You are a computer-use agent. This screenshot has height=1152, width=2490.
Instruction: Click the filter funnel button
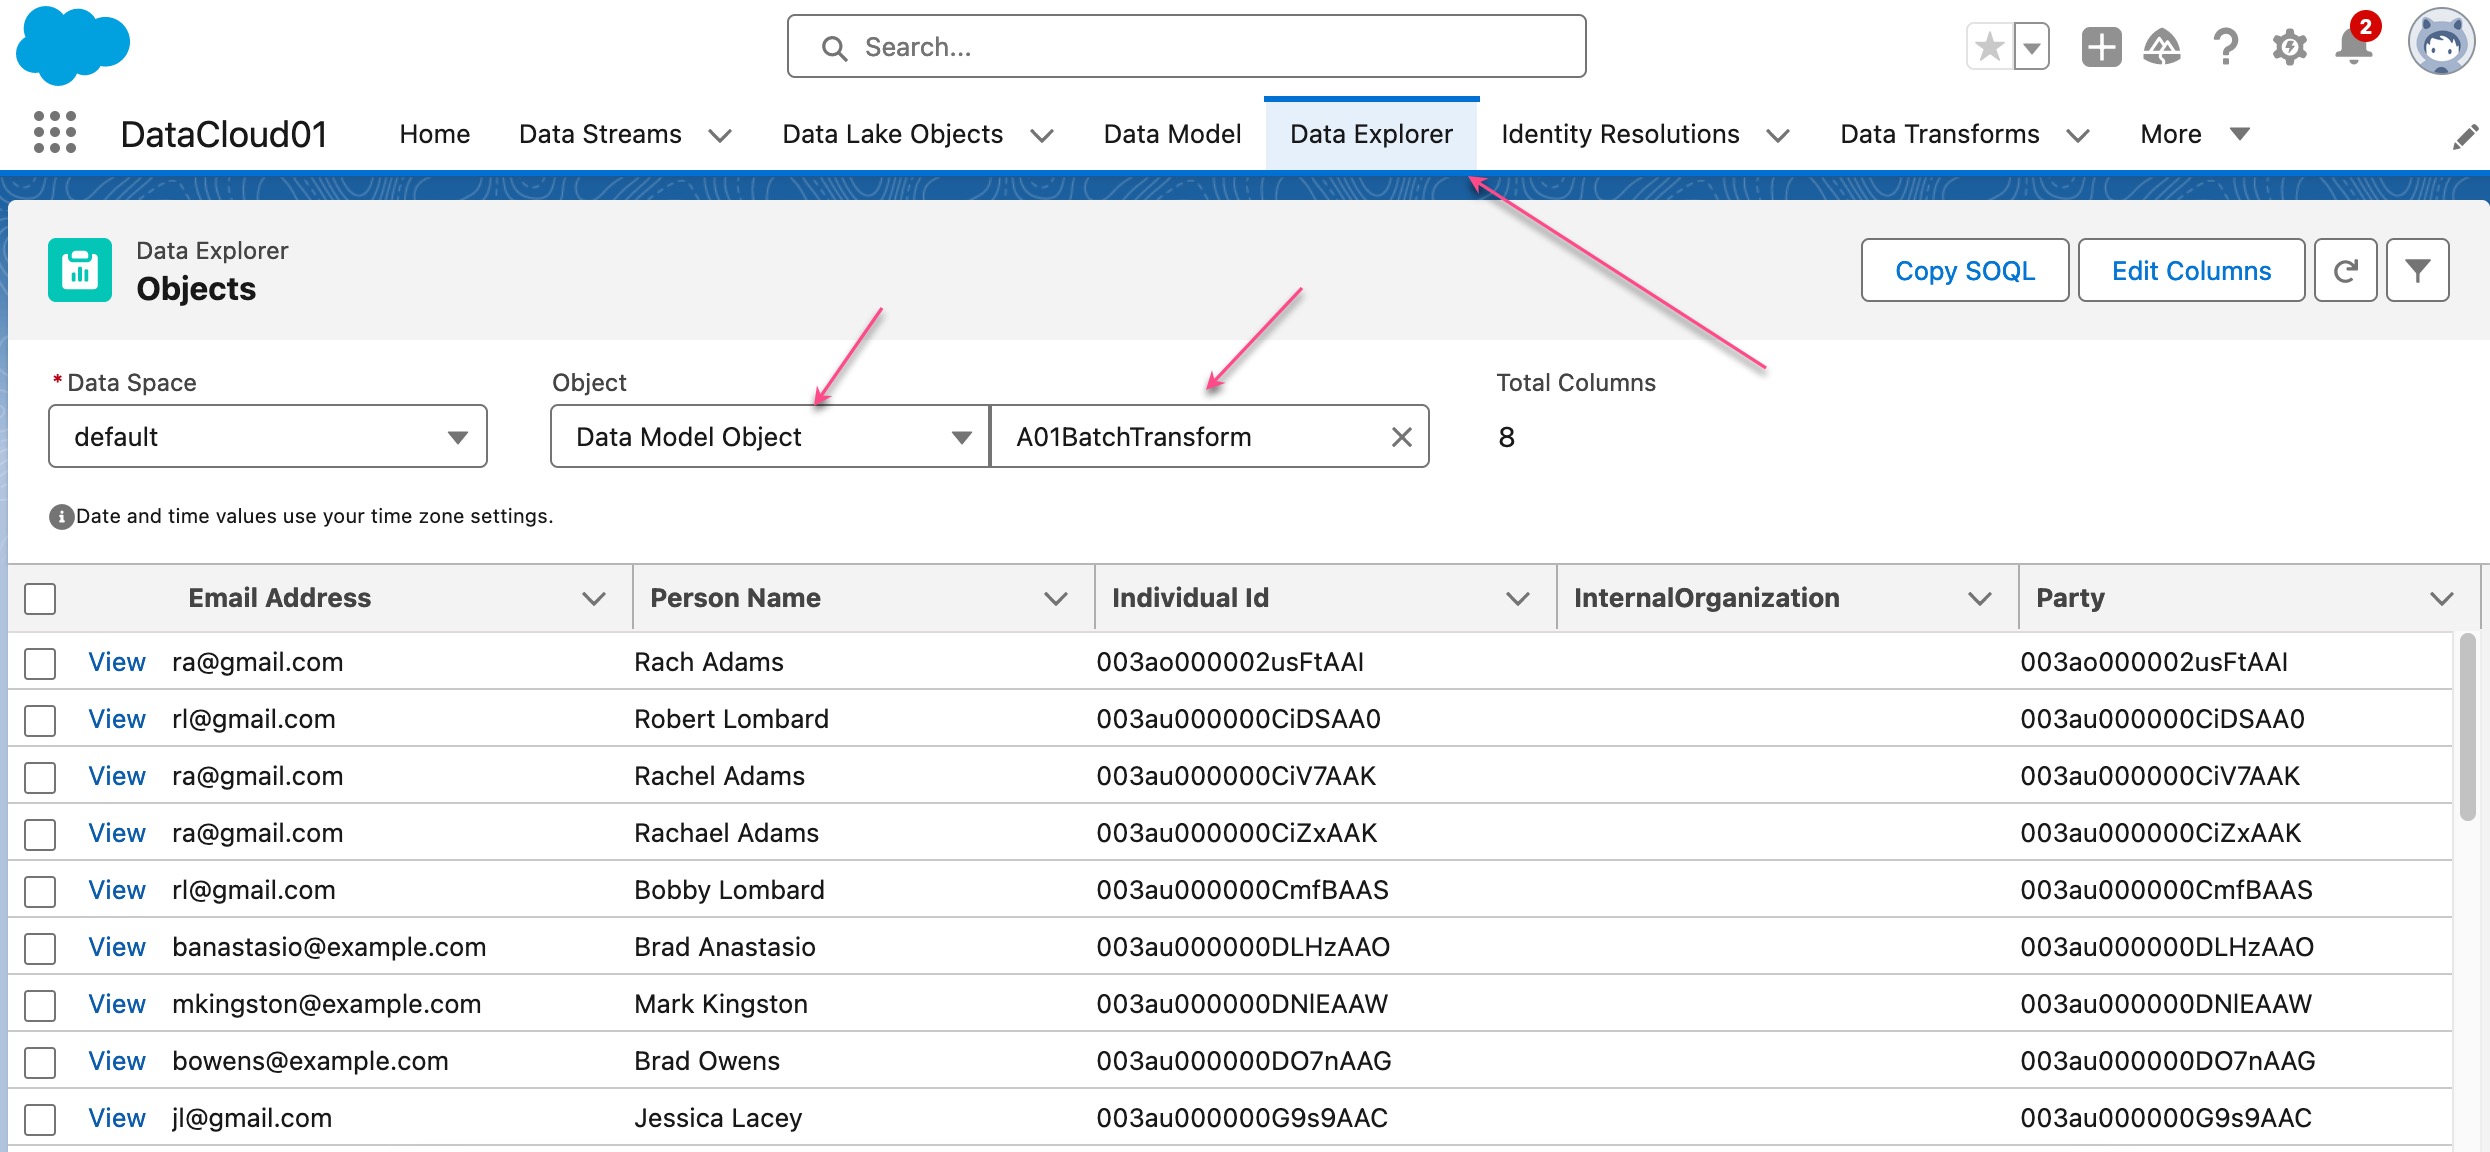point(2417,270)
